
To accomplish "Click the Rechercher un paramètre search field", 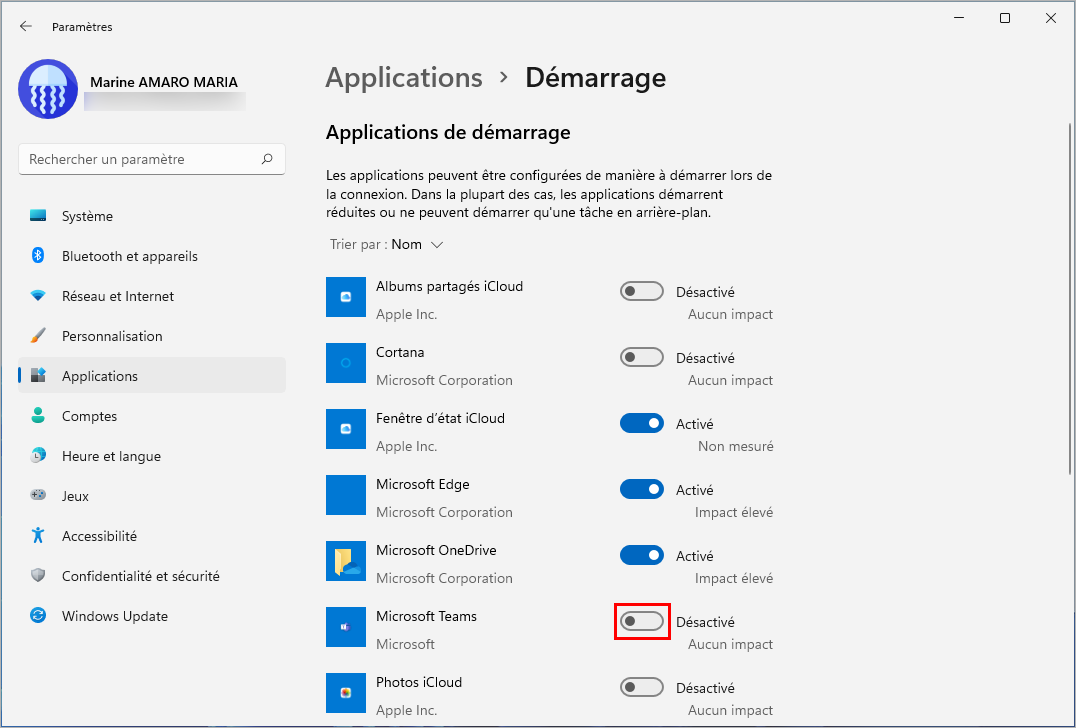I will (x=152, y=159).
